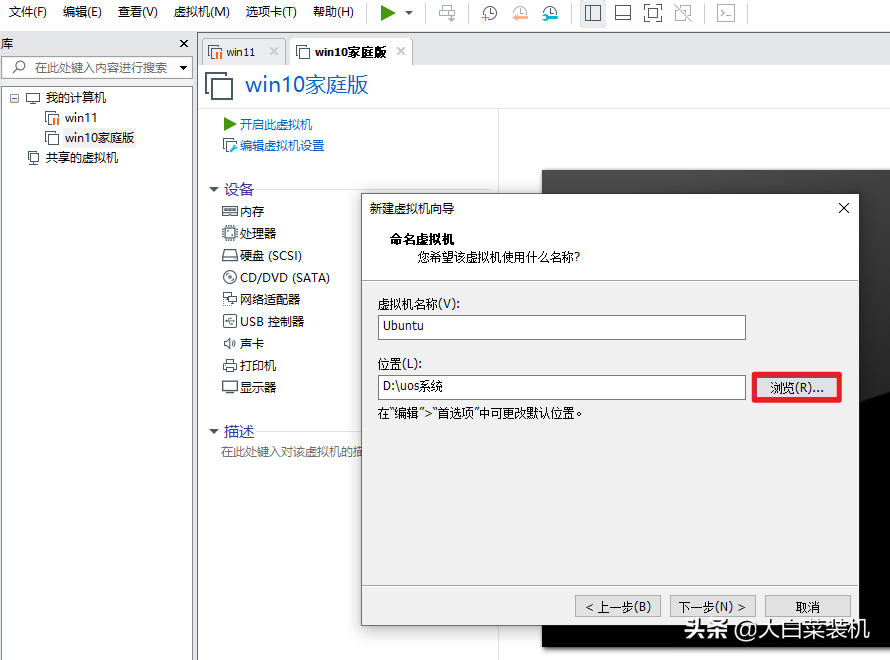Select win10家庭版 in the library tree
Viewport: 890px width, 660px height.
point(99,138)
